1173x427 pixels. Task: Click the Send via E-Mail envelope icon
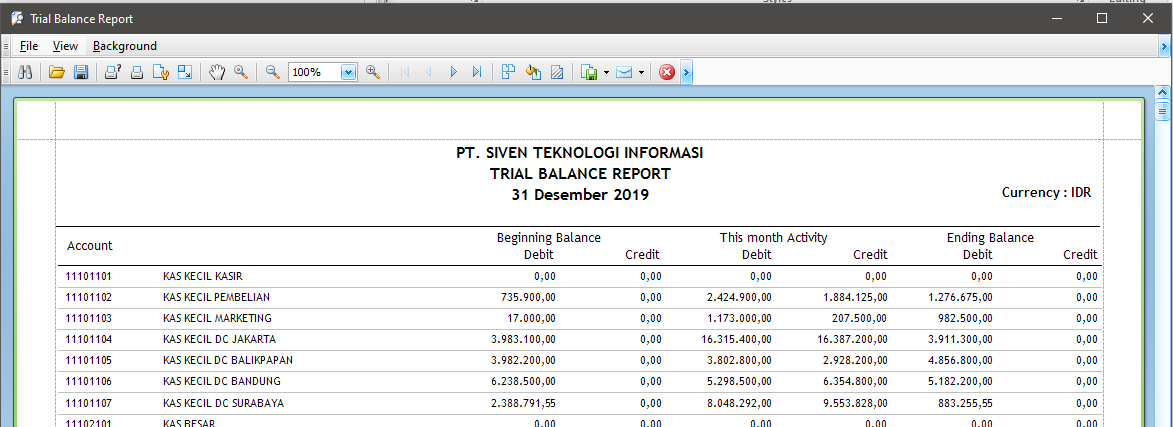click(625, 72)
